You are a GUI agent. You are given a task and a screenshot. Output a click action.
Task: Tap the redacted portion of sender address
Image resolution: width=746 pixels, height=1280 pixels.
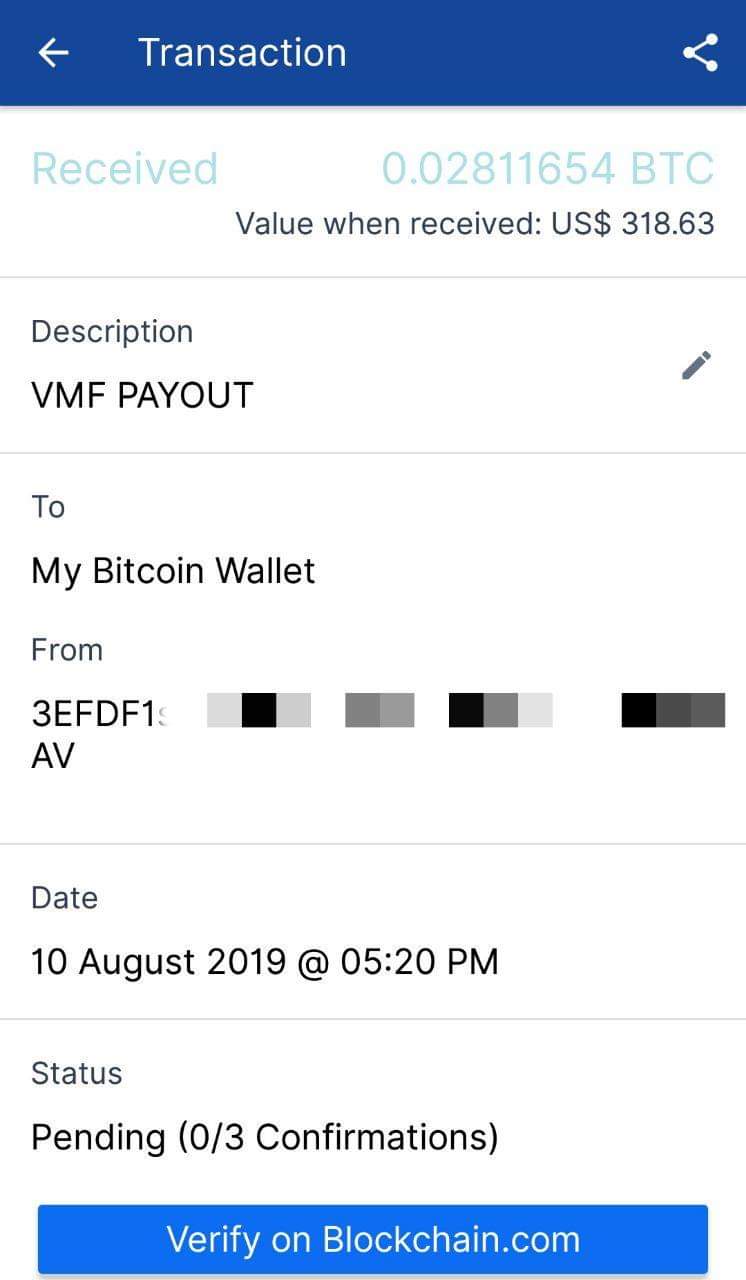pos(465,710)
